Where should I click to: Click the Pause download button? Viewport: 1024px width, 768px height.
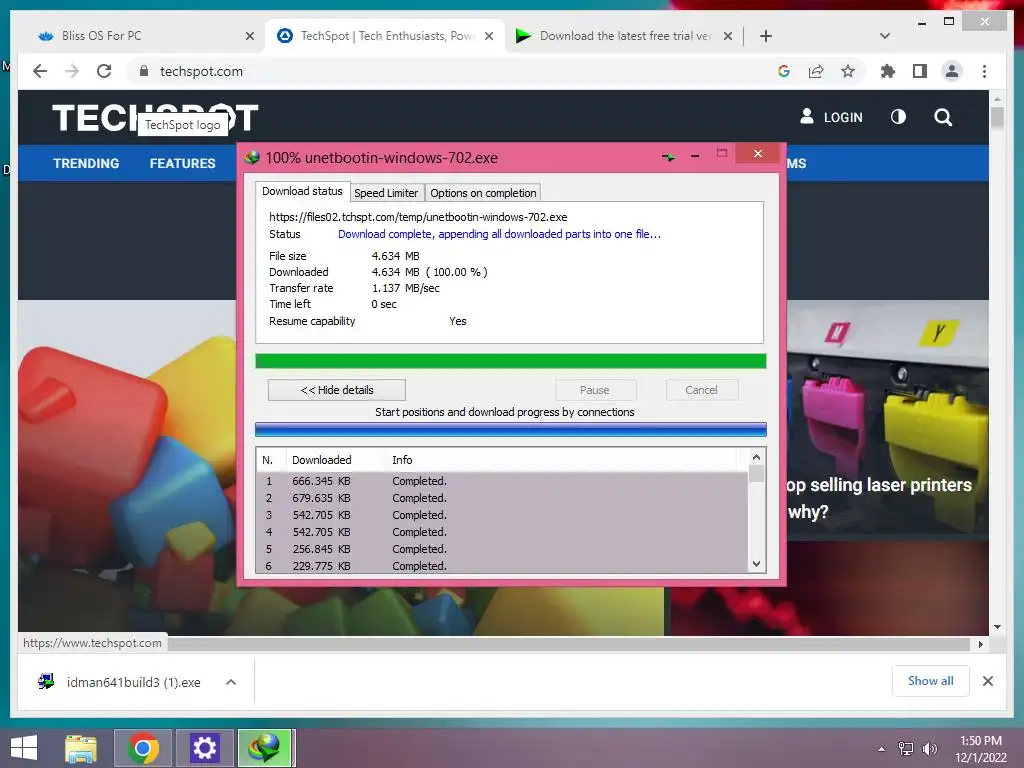pos(594,390)
